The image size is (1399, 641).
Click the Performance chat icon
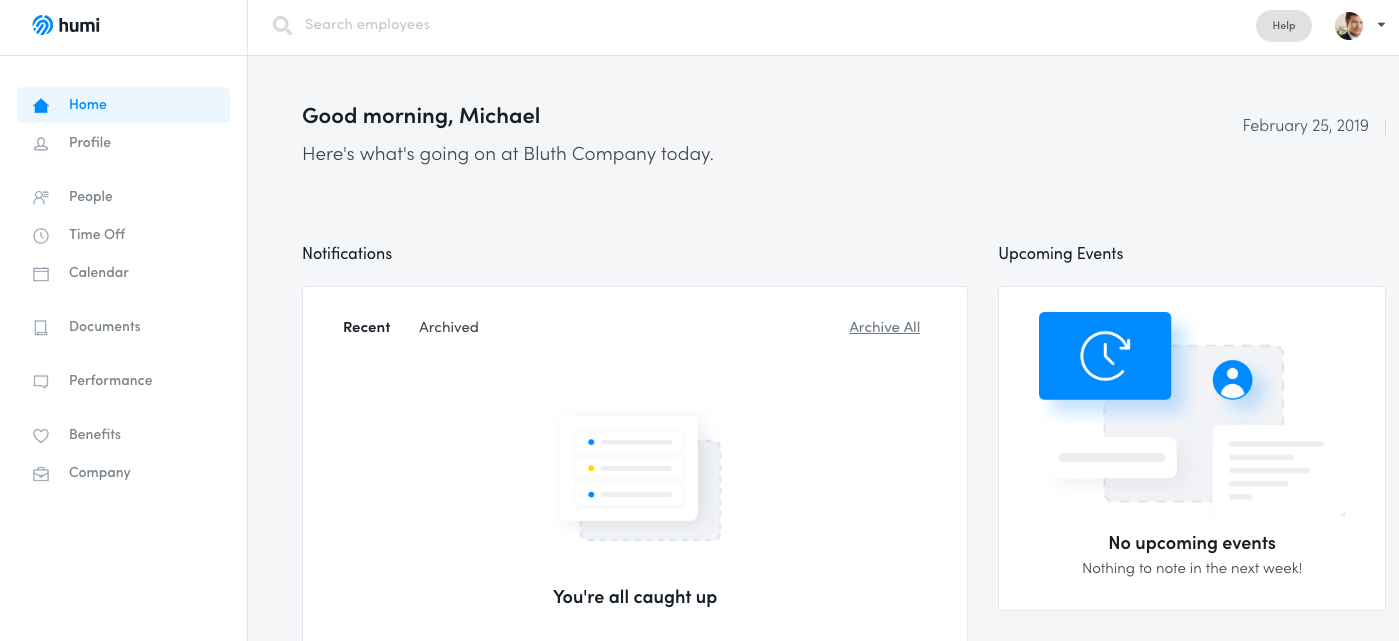pos(41,381)
